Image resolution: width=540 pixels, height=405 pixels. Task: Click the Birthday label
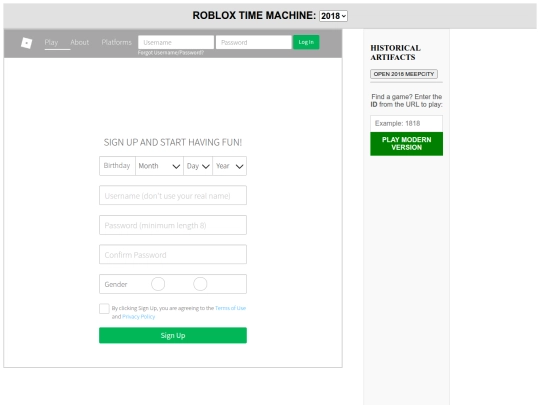pos(117,166)
